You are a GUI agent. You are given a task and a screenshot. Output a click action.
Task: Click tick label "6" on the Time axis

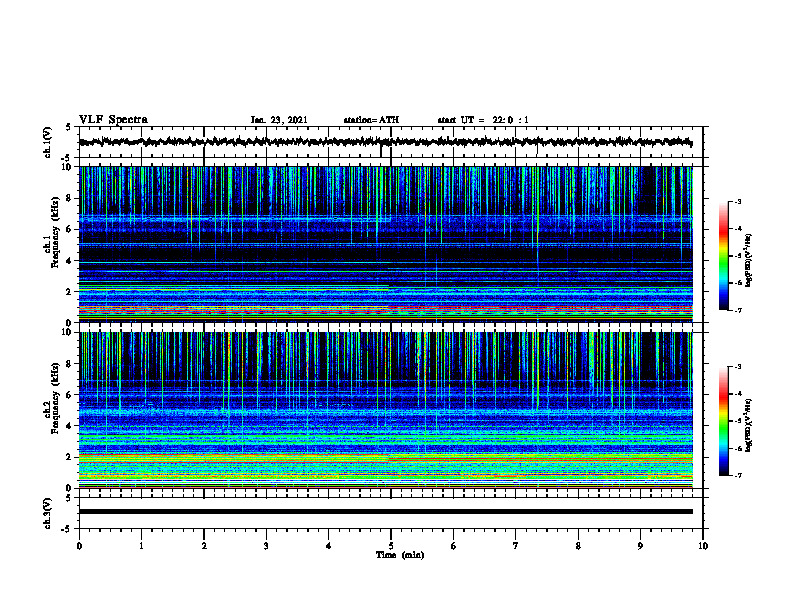point(454,545)
